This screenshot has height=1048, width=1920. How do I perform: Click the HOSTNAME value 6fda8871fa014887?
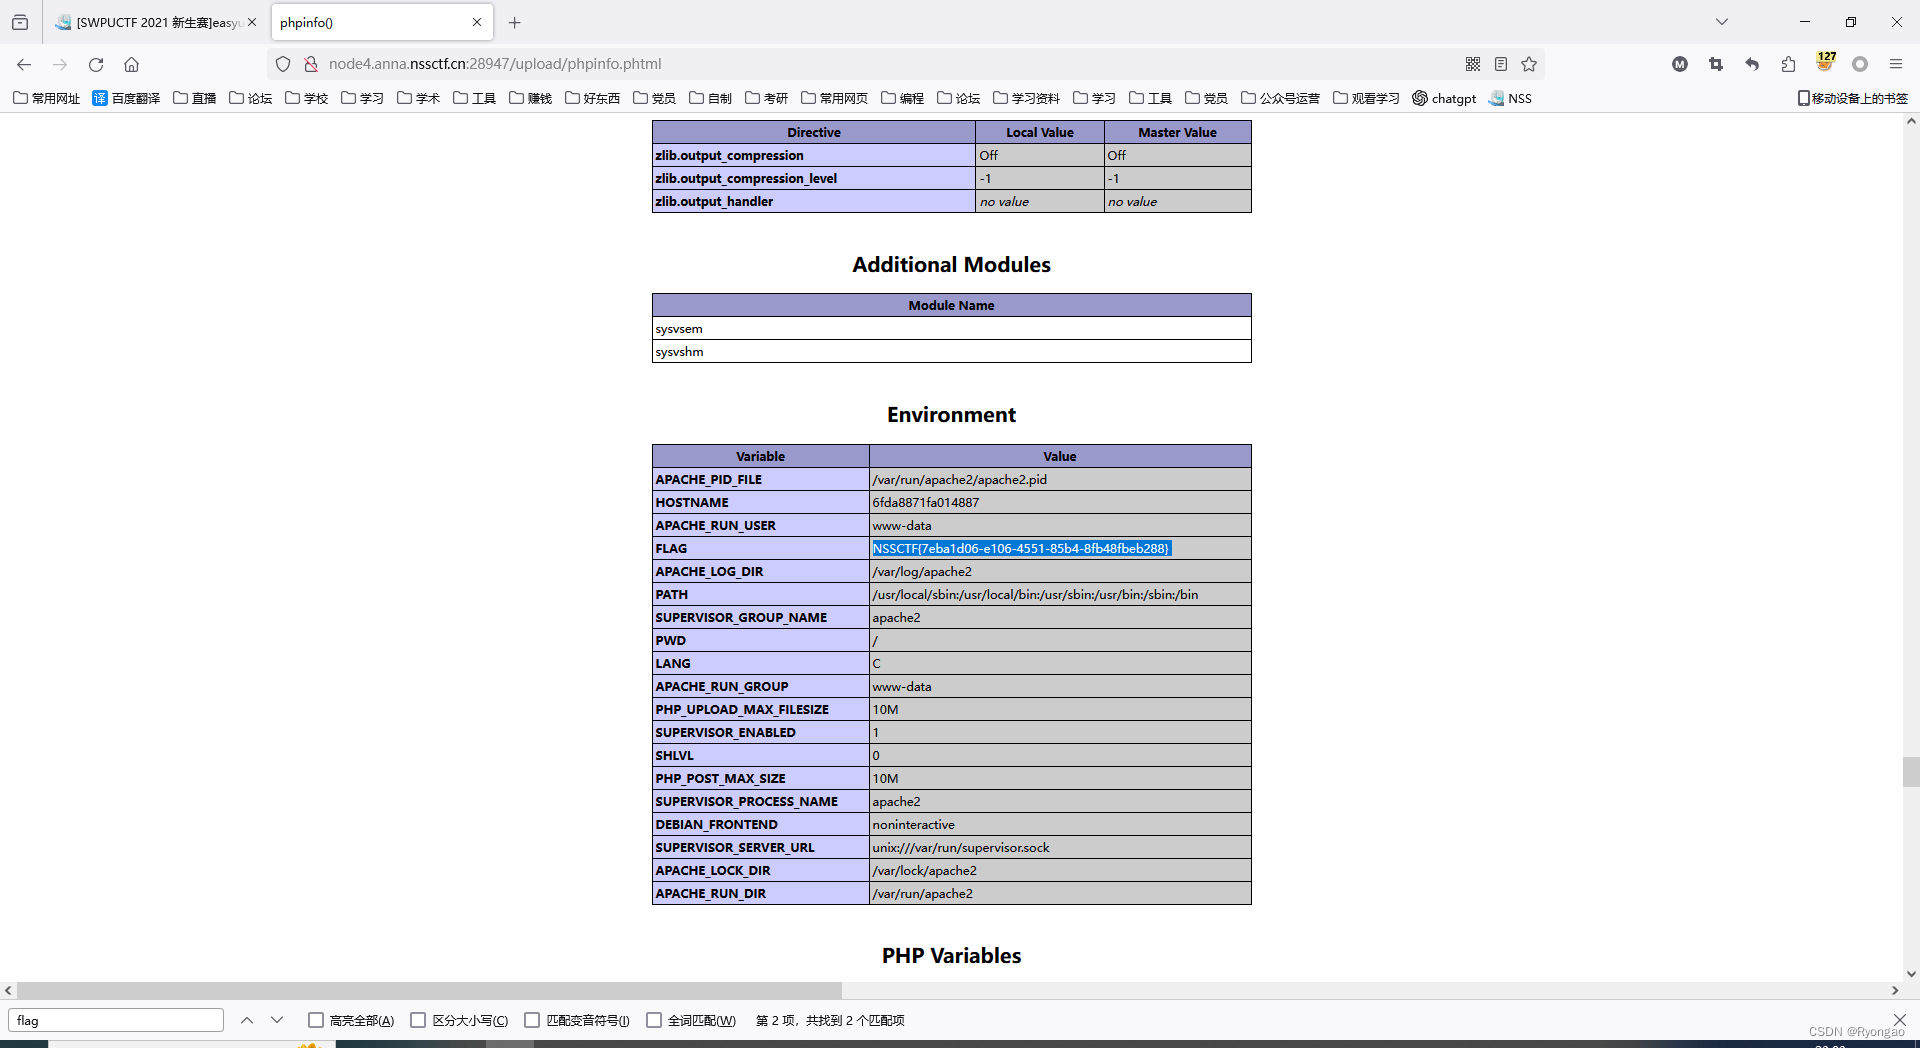point(925,502)
